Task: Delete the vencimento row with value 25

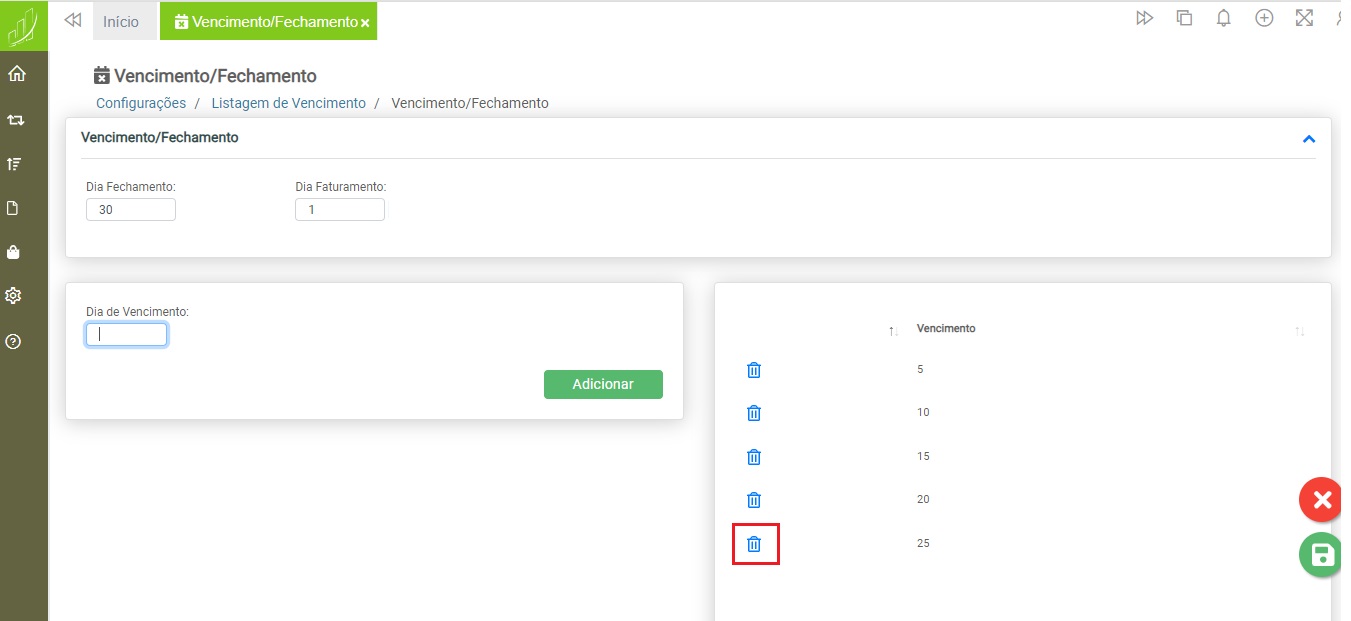Action: pos(754,544)
